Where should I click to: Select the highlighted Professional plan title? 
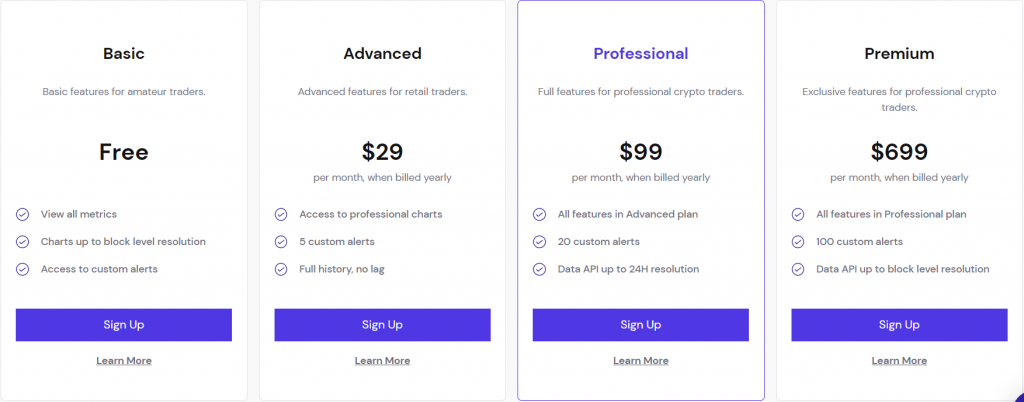641,54
